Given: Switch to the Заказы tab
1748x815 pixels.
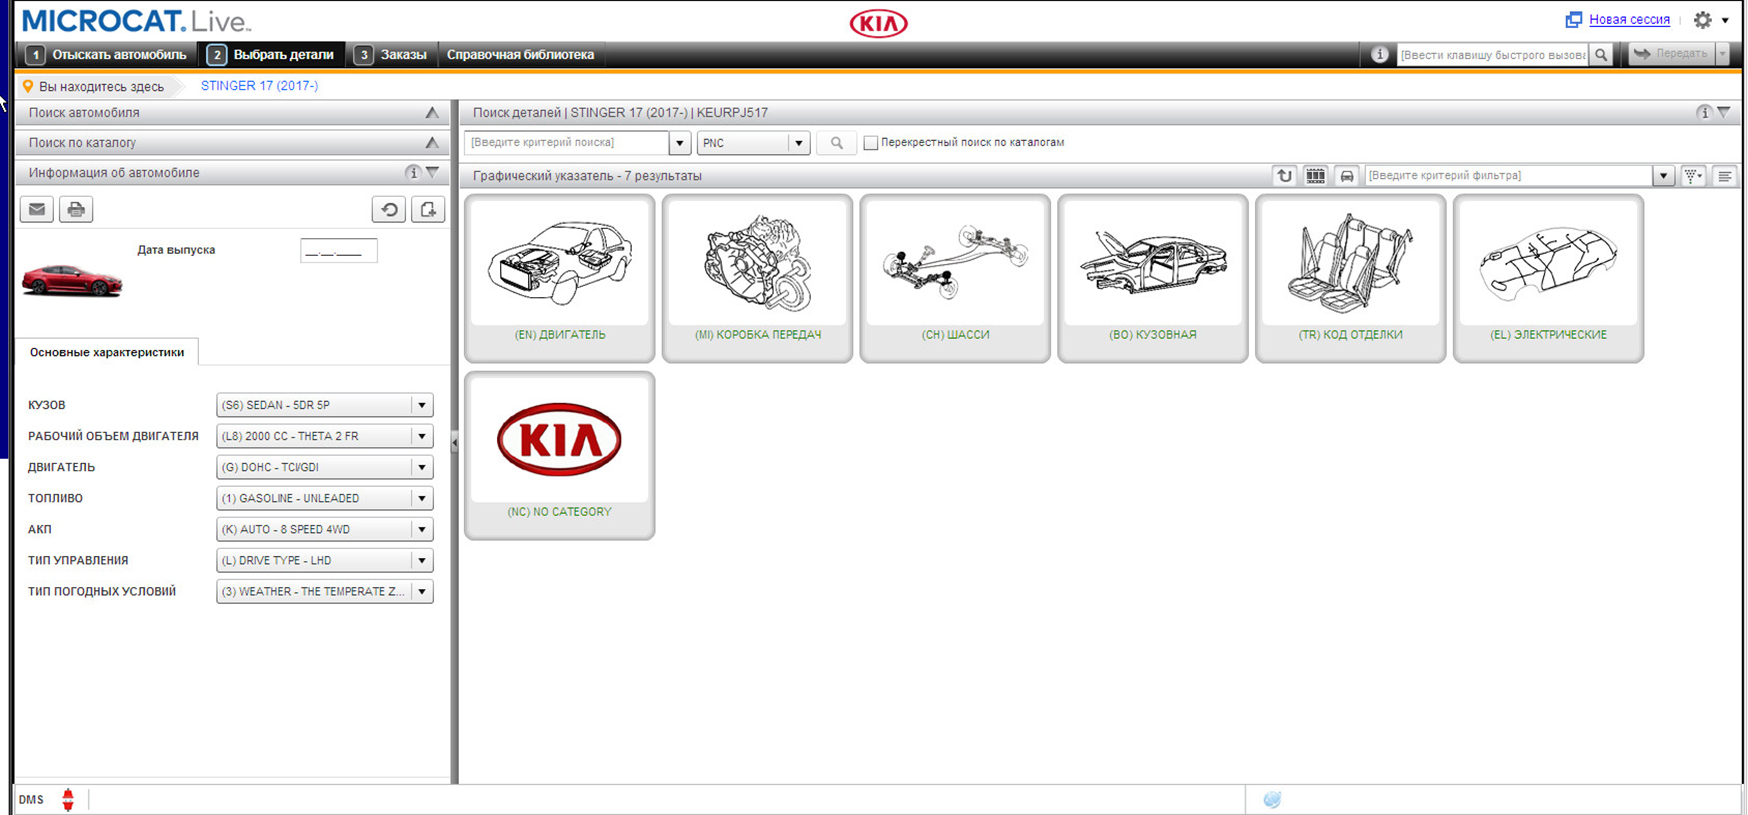Looking at the screenshot, I should (392, 55).
